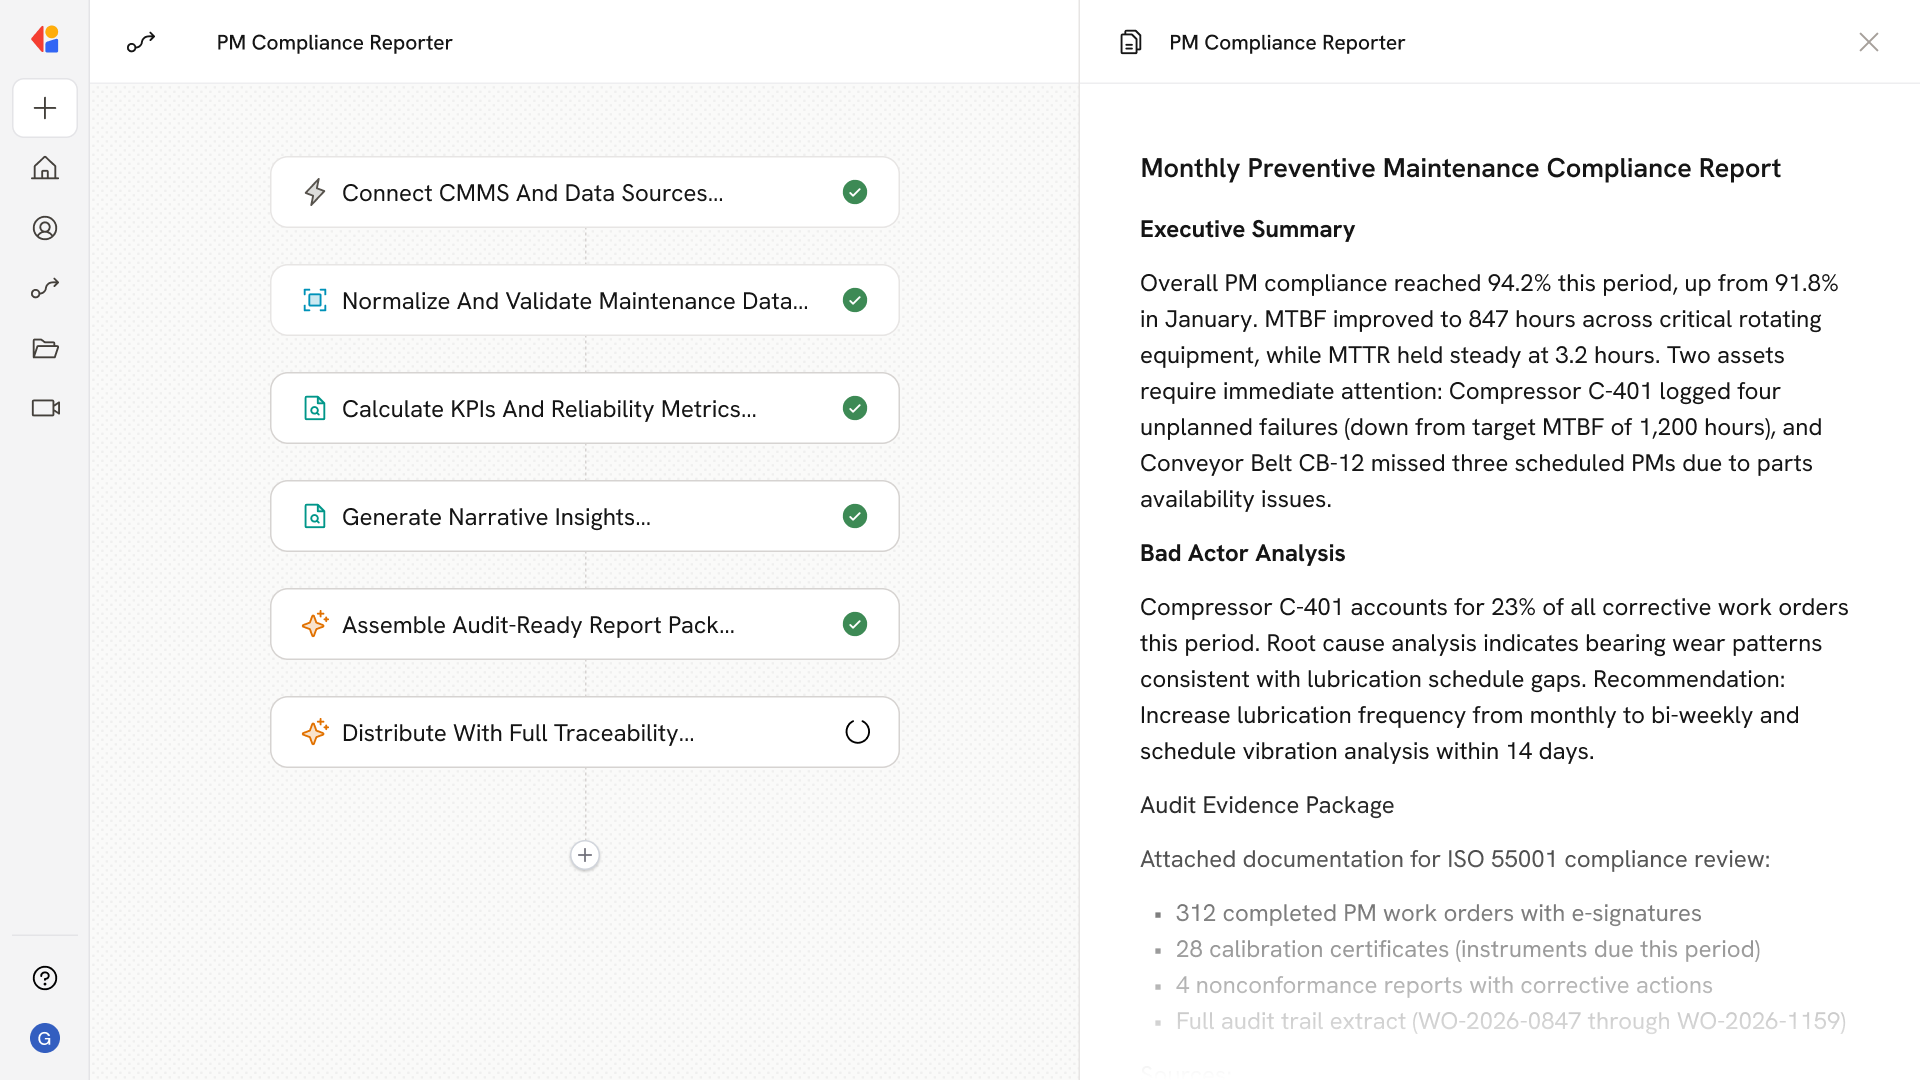Open the user profile icon in sidebar
The width and height of the screenshot is (1920, 1080).
pyautogui.click(x=45, y=228)
